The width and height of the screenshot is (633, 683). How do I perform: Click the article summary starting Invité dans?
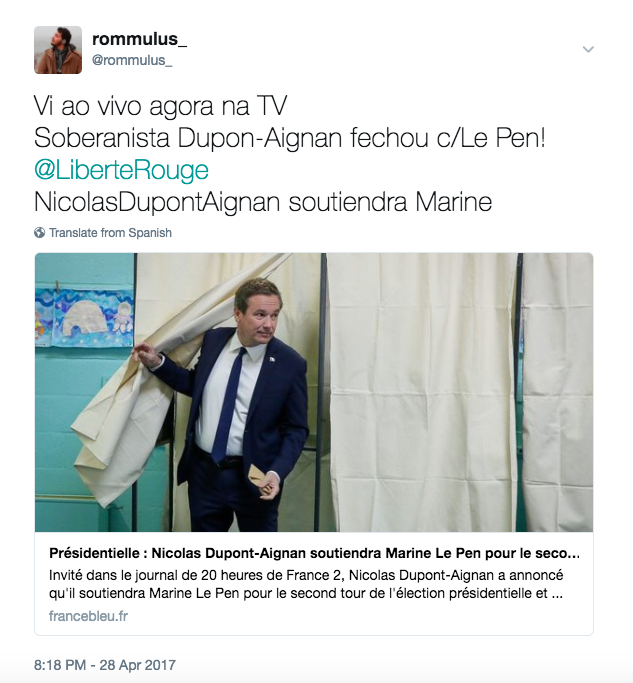coord(306,584)
